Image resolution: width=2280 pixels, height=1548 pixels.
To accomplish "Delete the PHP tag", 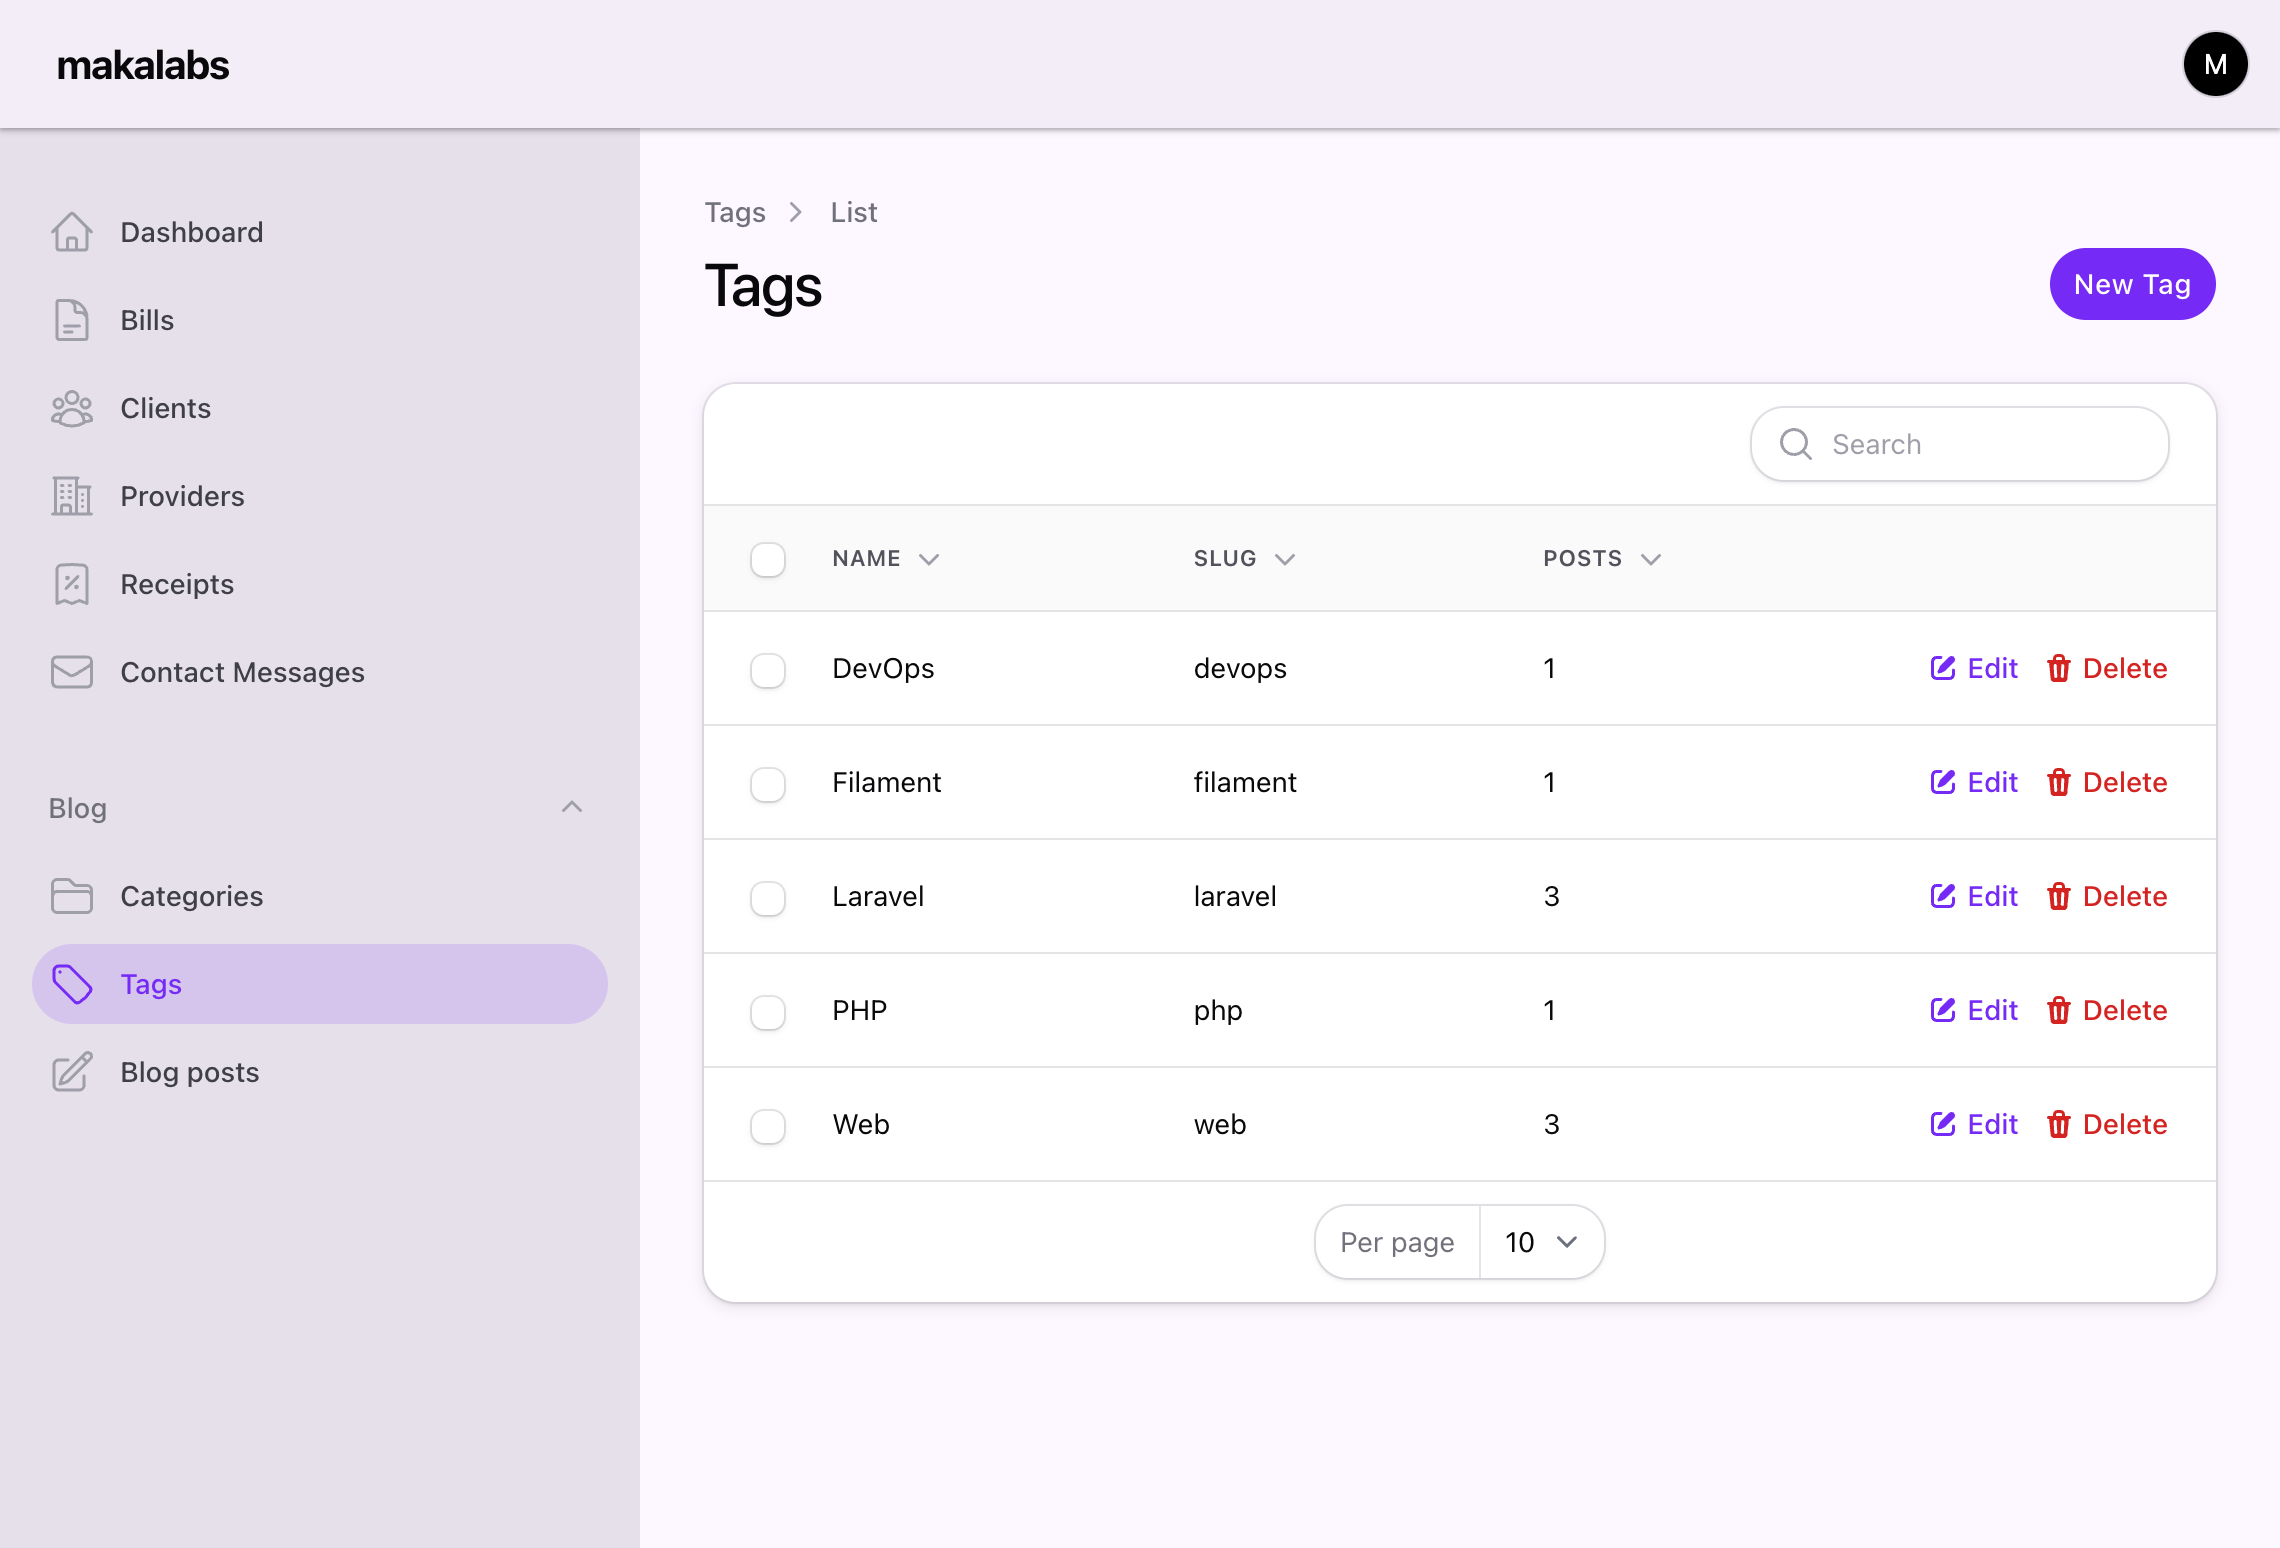I will pyautogui.click(x=2108, y=1010).
